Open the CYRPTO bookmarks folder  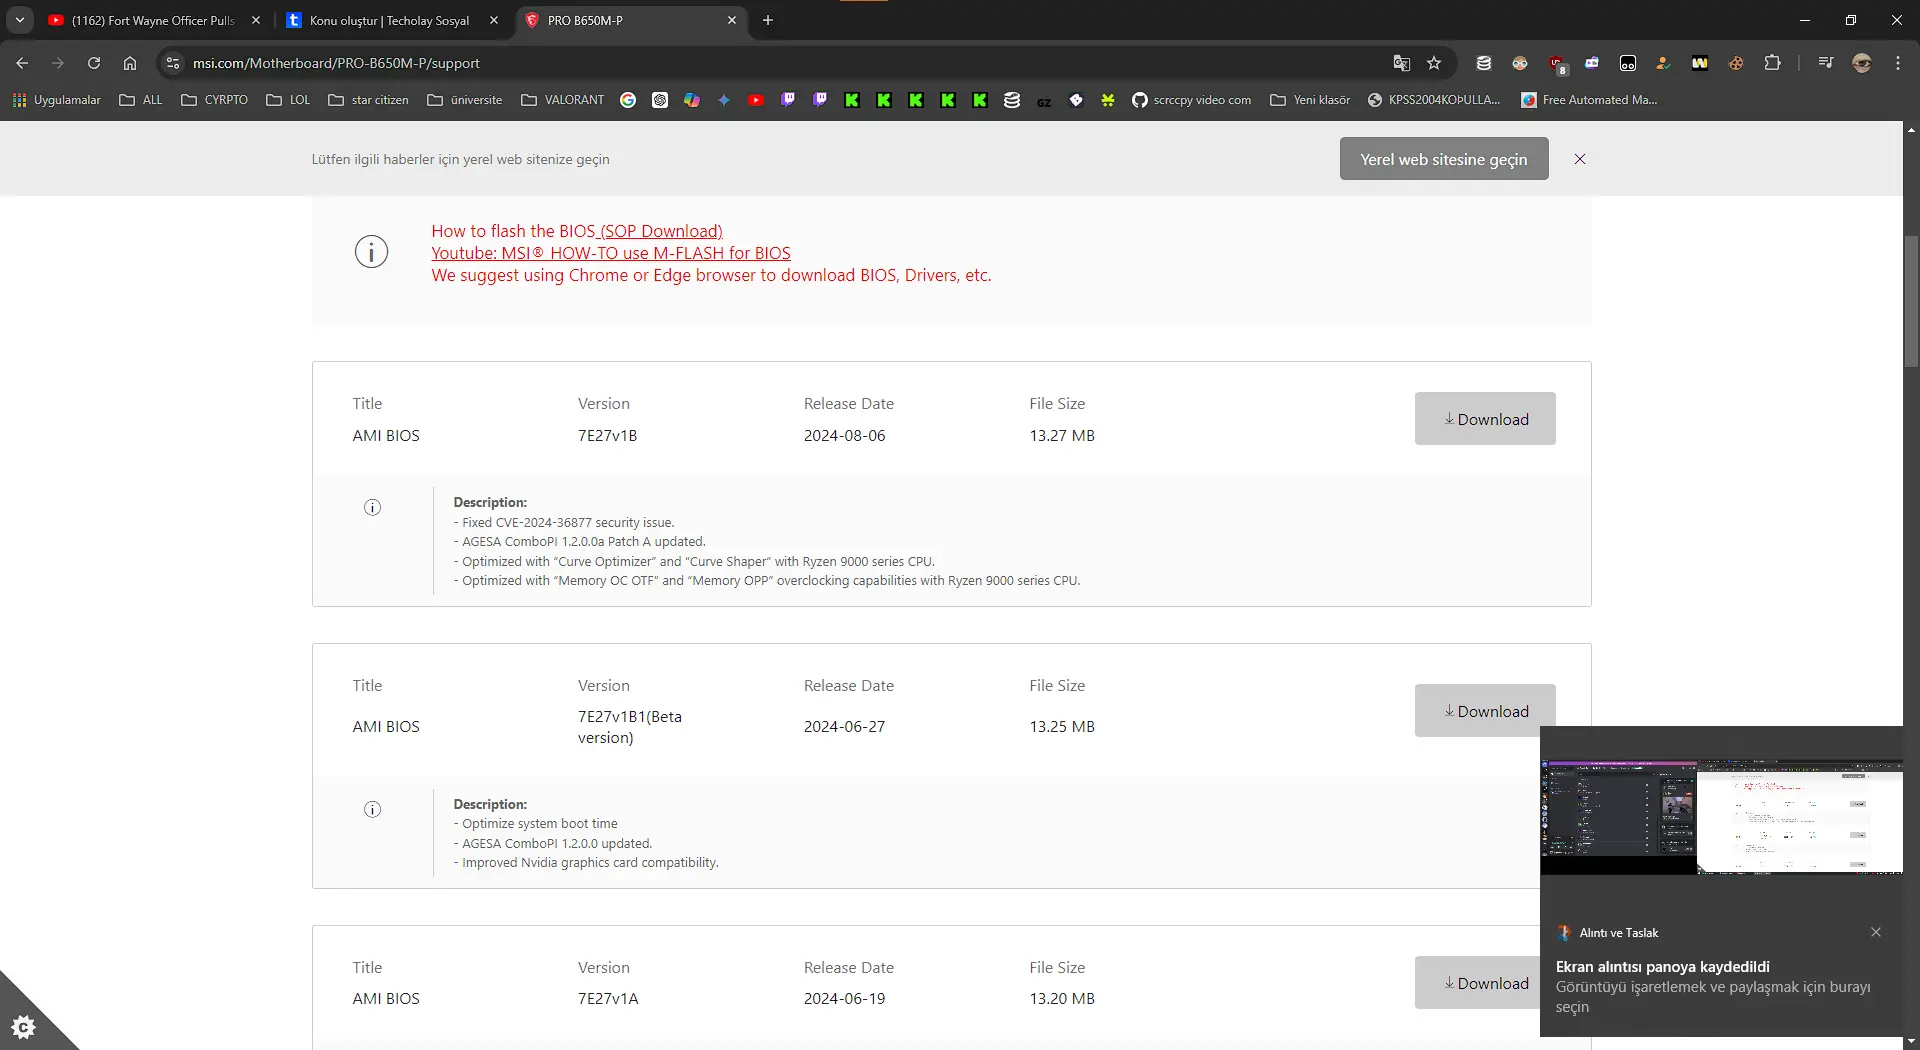(x=215, y=100)
